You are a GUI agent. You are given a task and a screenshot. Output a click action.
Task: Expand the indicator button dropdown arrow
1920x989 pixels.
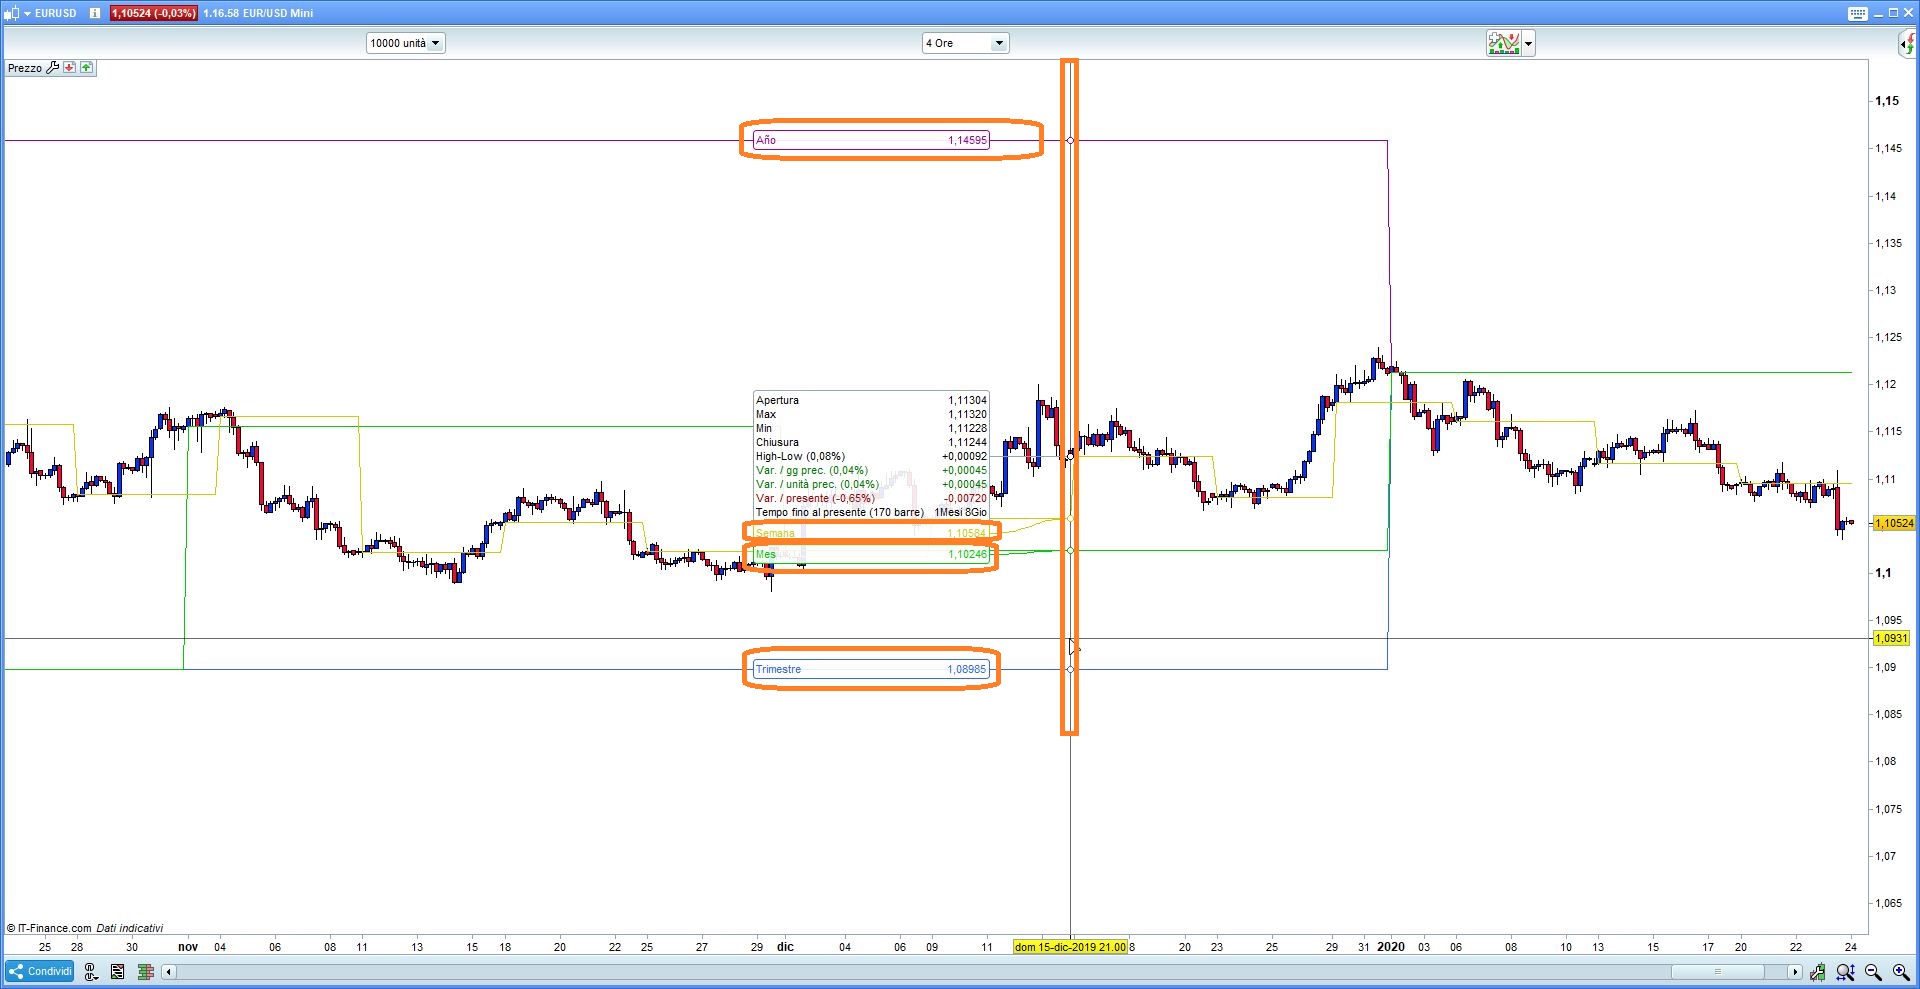(1528, 43)
